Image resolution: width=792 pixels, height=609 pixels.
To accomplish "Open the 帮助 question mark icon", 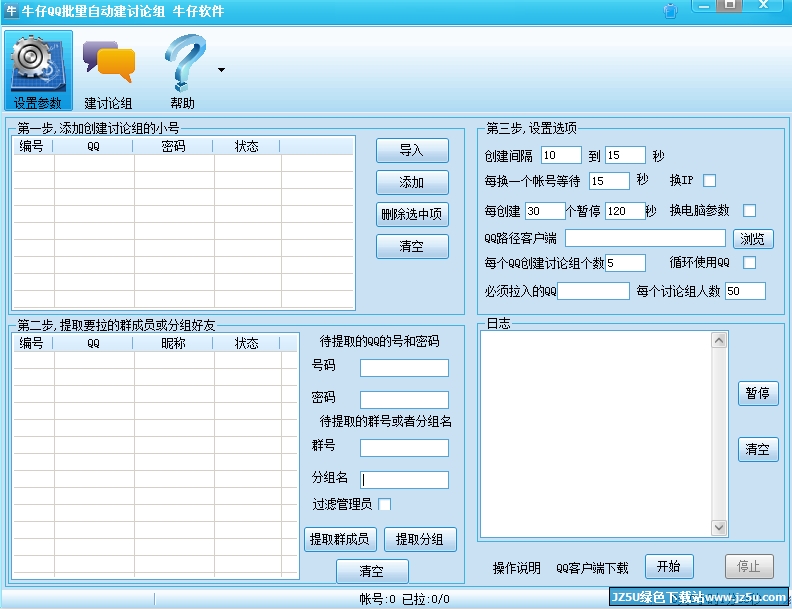I will pyautogui.click(x=183, y=70).
